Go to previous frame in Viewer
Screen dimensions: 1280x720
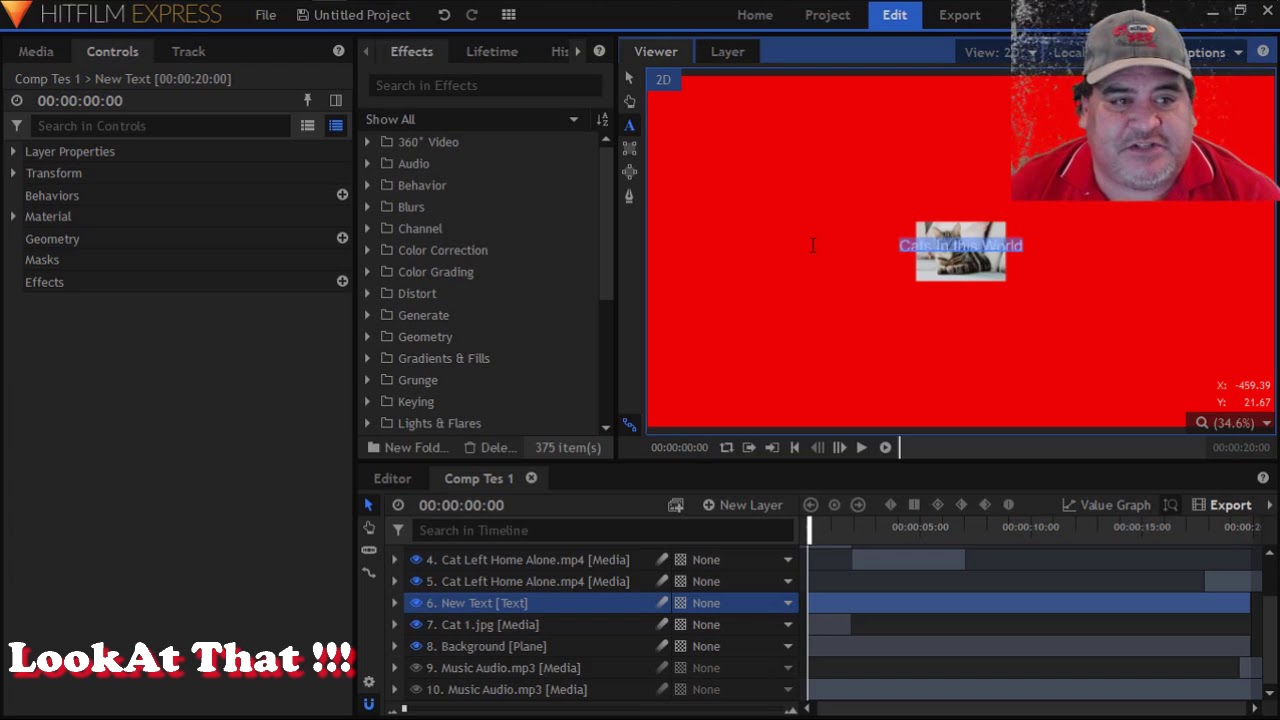pyautogui.click(x=817, y=448)
